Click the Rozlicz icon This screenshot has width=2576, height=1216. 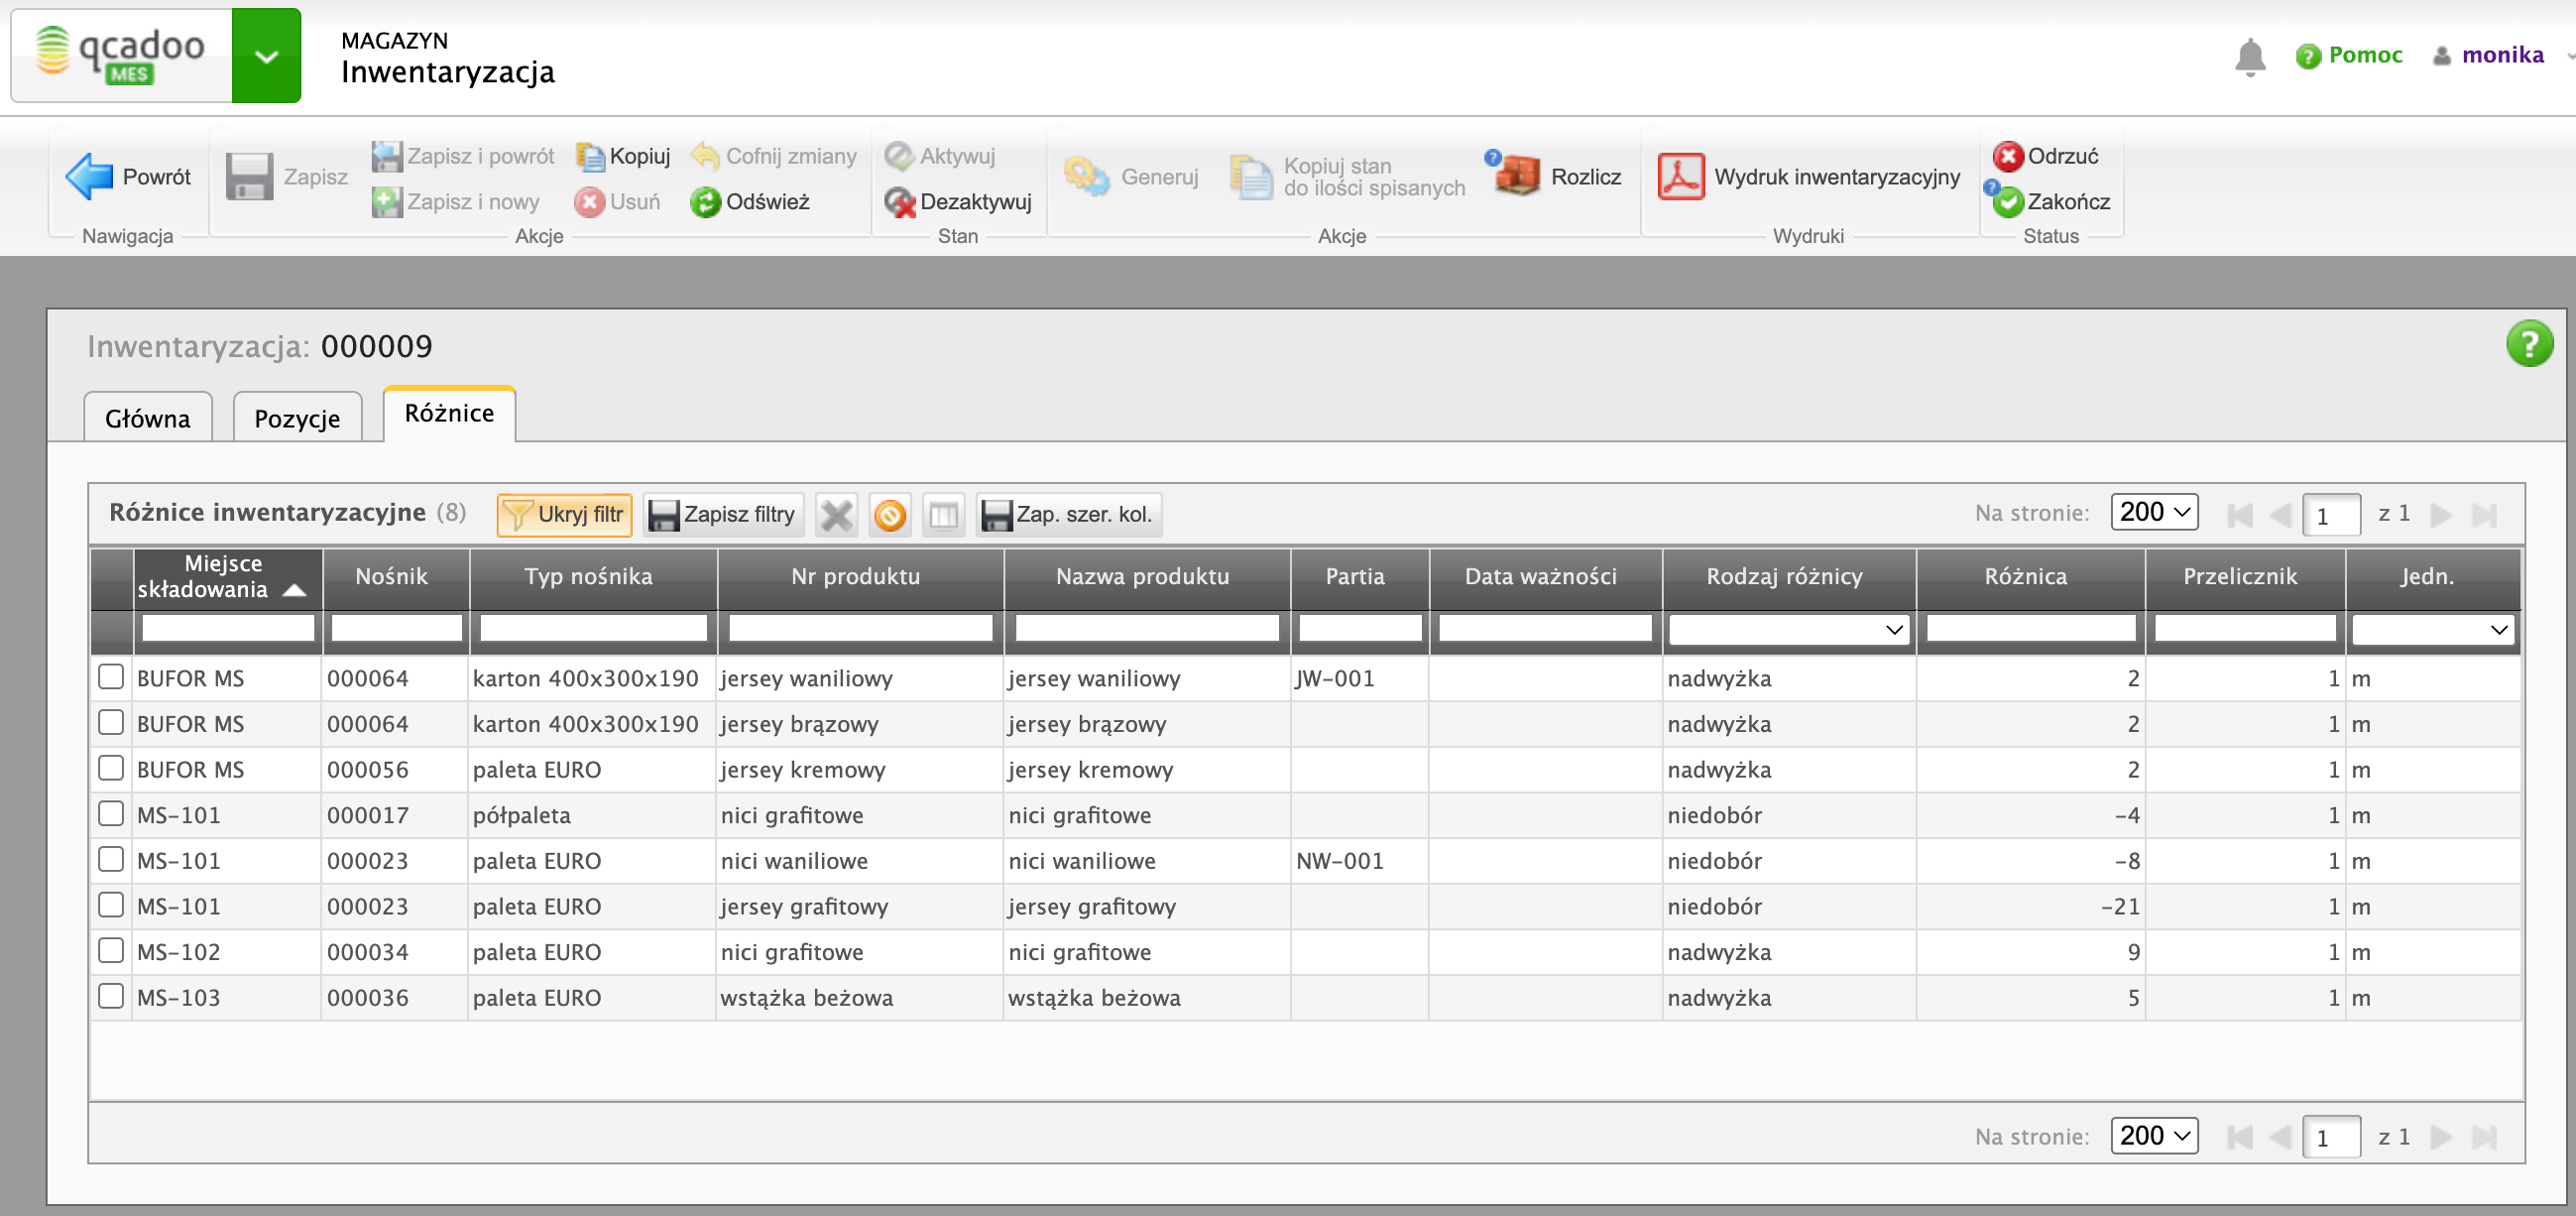(x=1518, y=177)
